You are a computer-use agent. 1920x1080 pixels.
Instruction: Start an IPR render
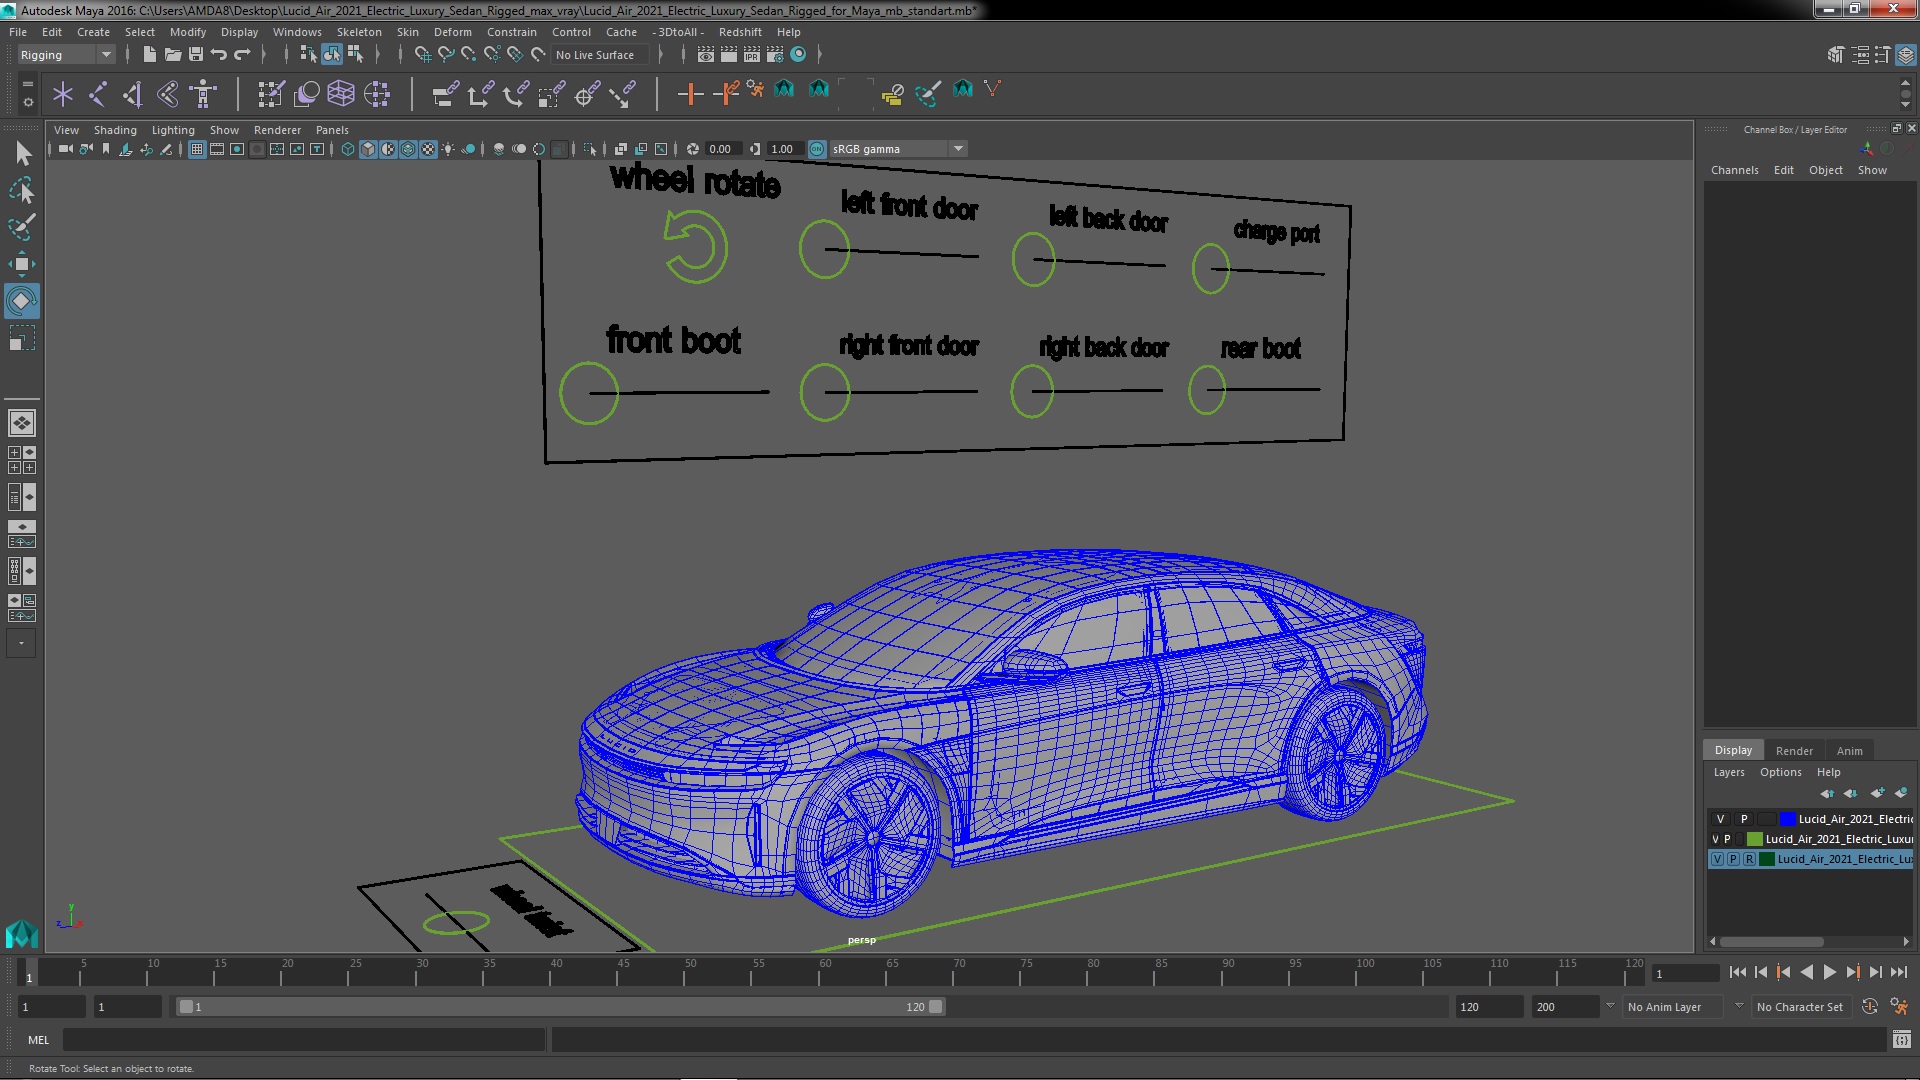pyautogui.click(x=751, y=55)
